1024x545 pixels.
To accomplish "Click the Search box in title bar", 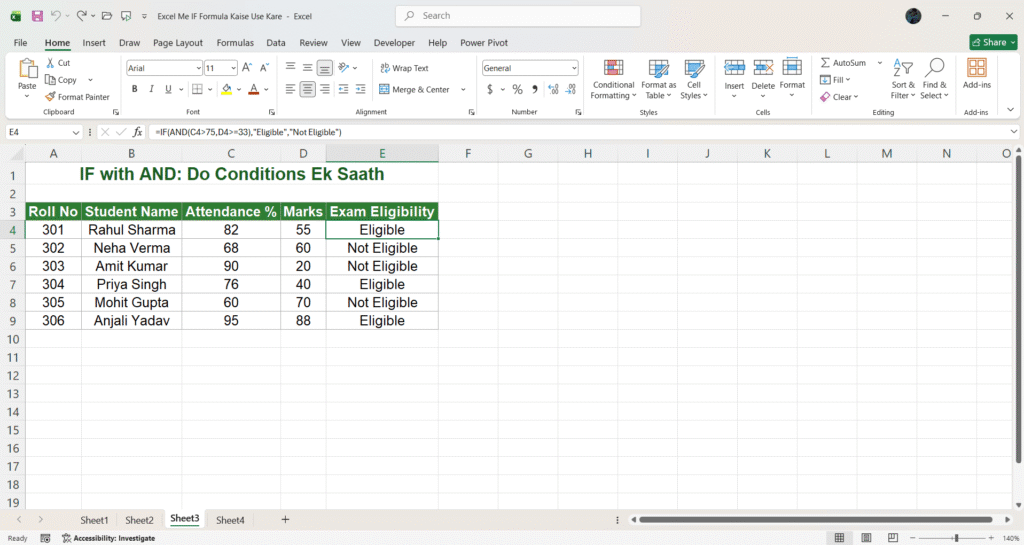I will (x=518, y=16).
